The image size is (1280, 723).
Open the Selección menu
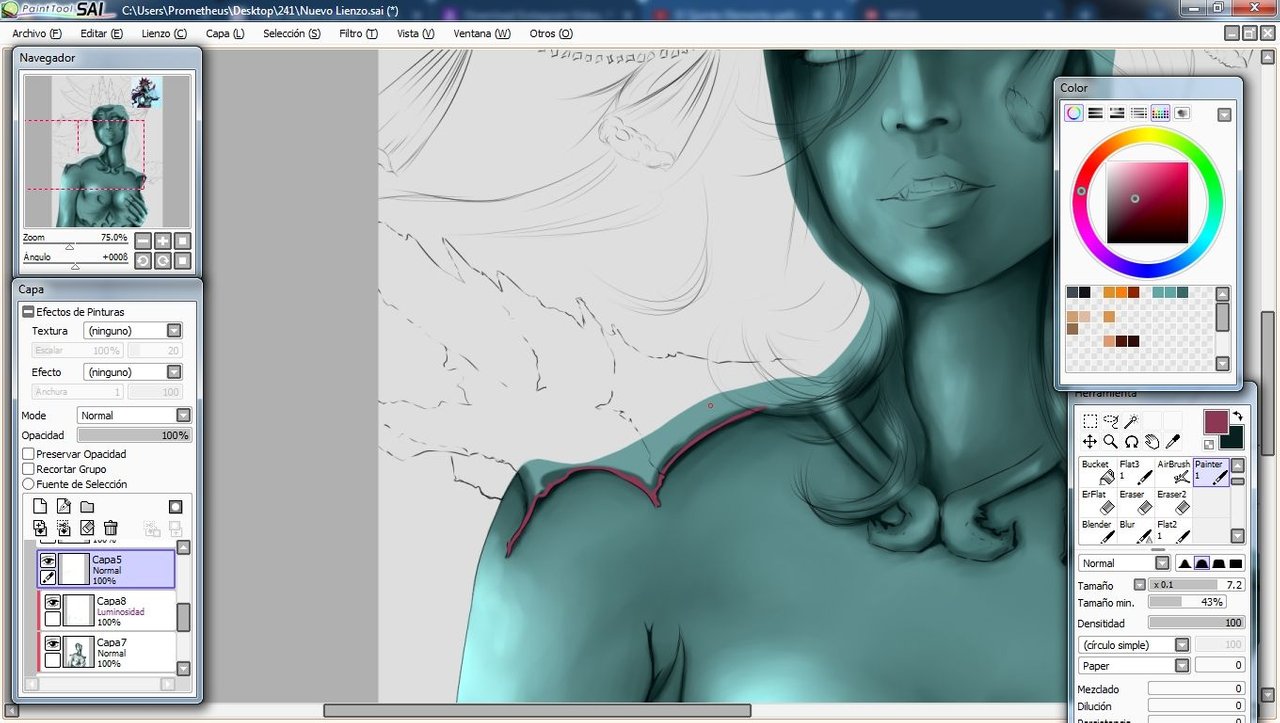[292, 33]
